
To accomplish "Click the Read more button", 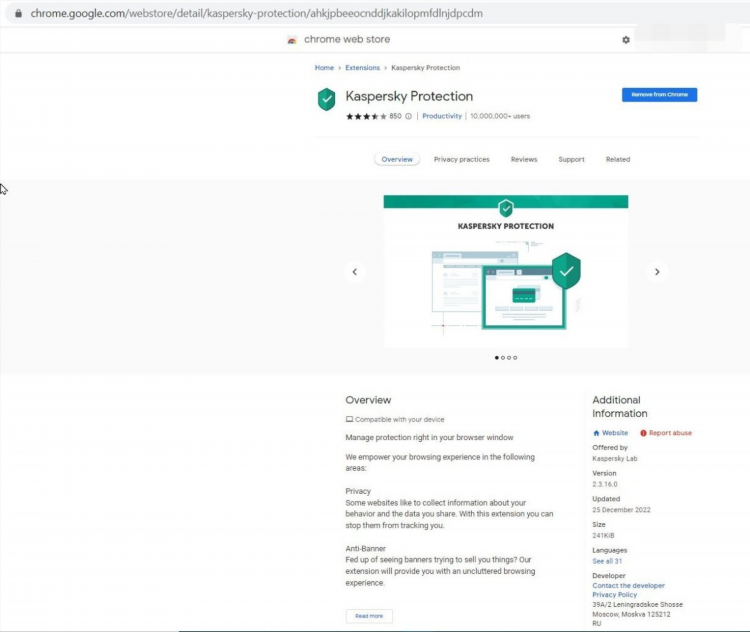I will [x=369, y=616].
